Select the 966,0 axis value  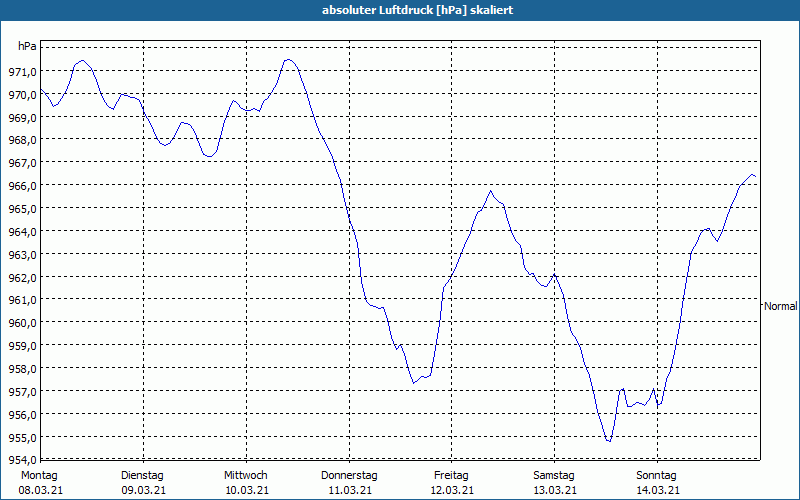click(x=22, y=186)
